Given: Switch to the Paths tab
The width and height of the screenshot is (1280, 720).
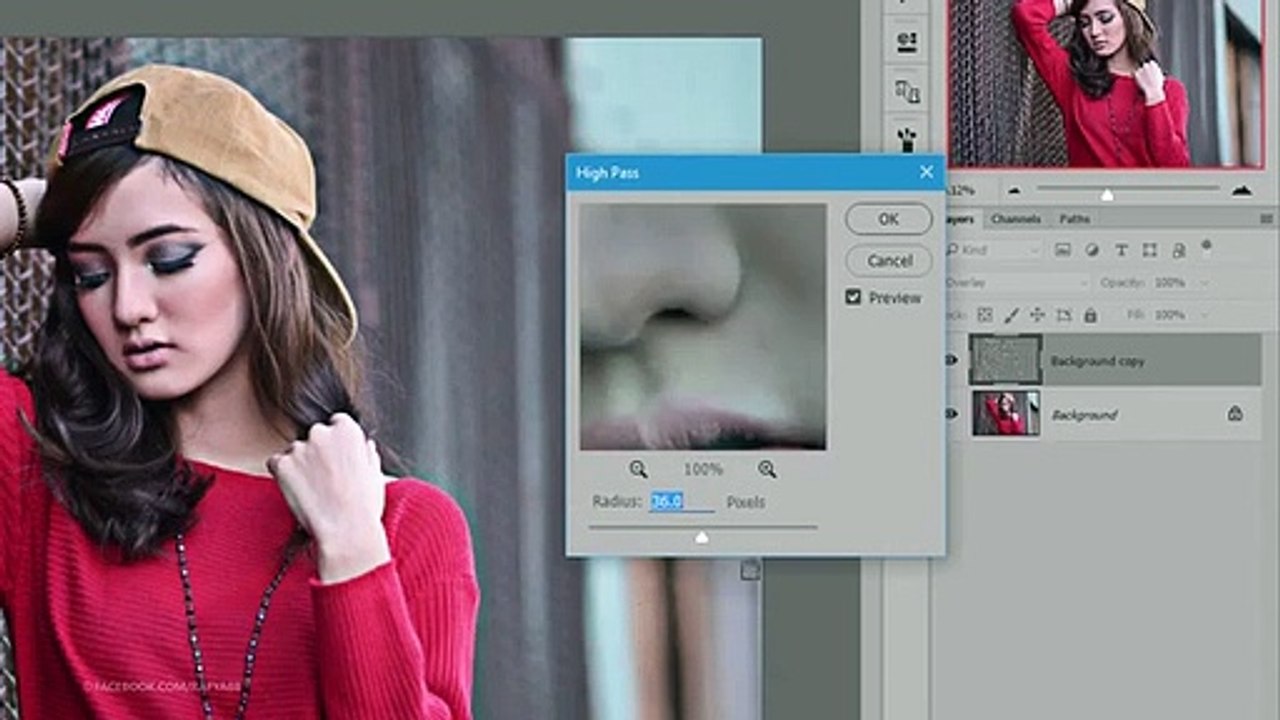Looking at the screenshot, I should tap(1074, 219).
